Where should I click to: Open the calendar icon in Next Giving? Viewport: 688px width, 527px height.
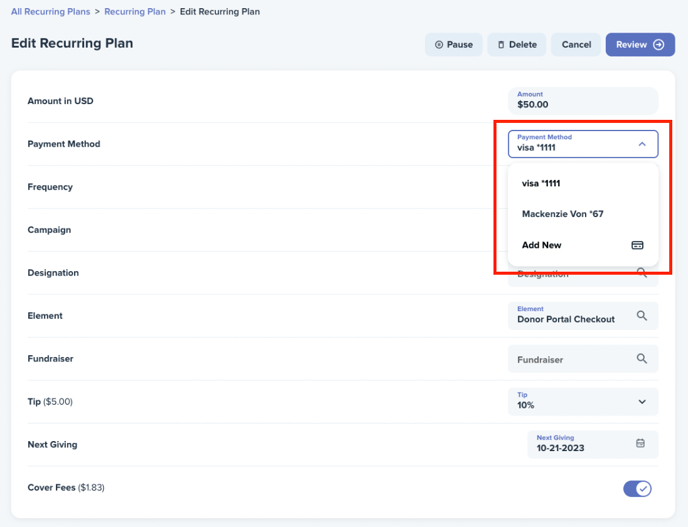tap(640, 443)
